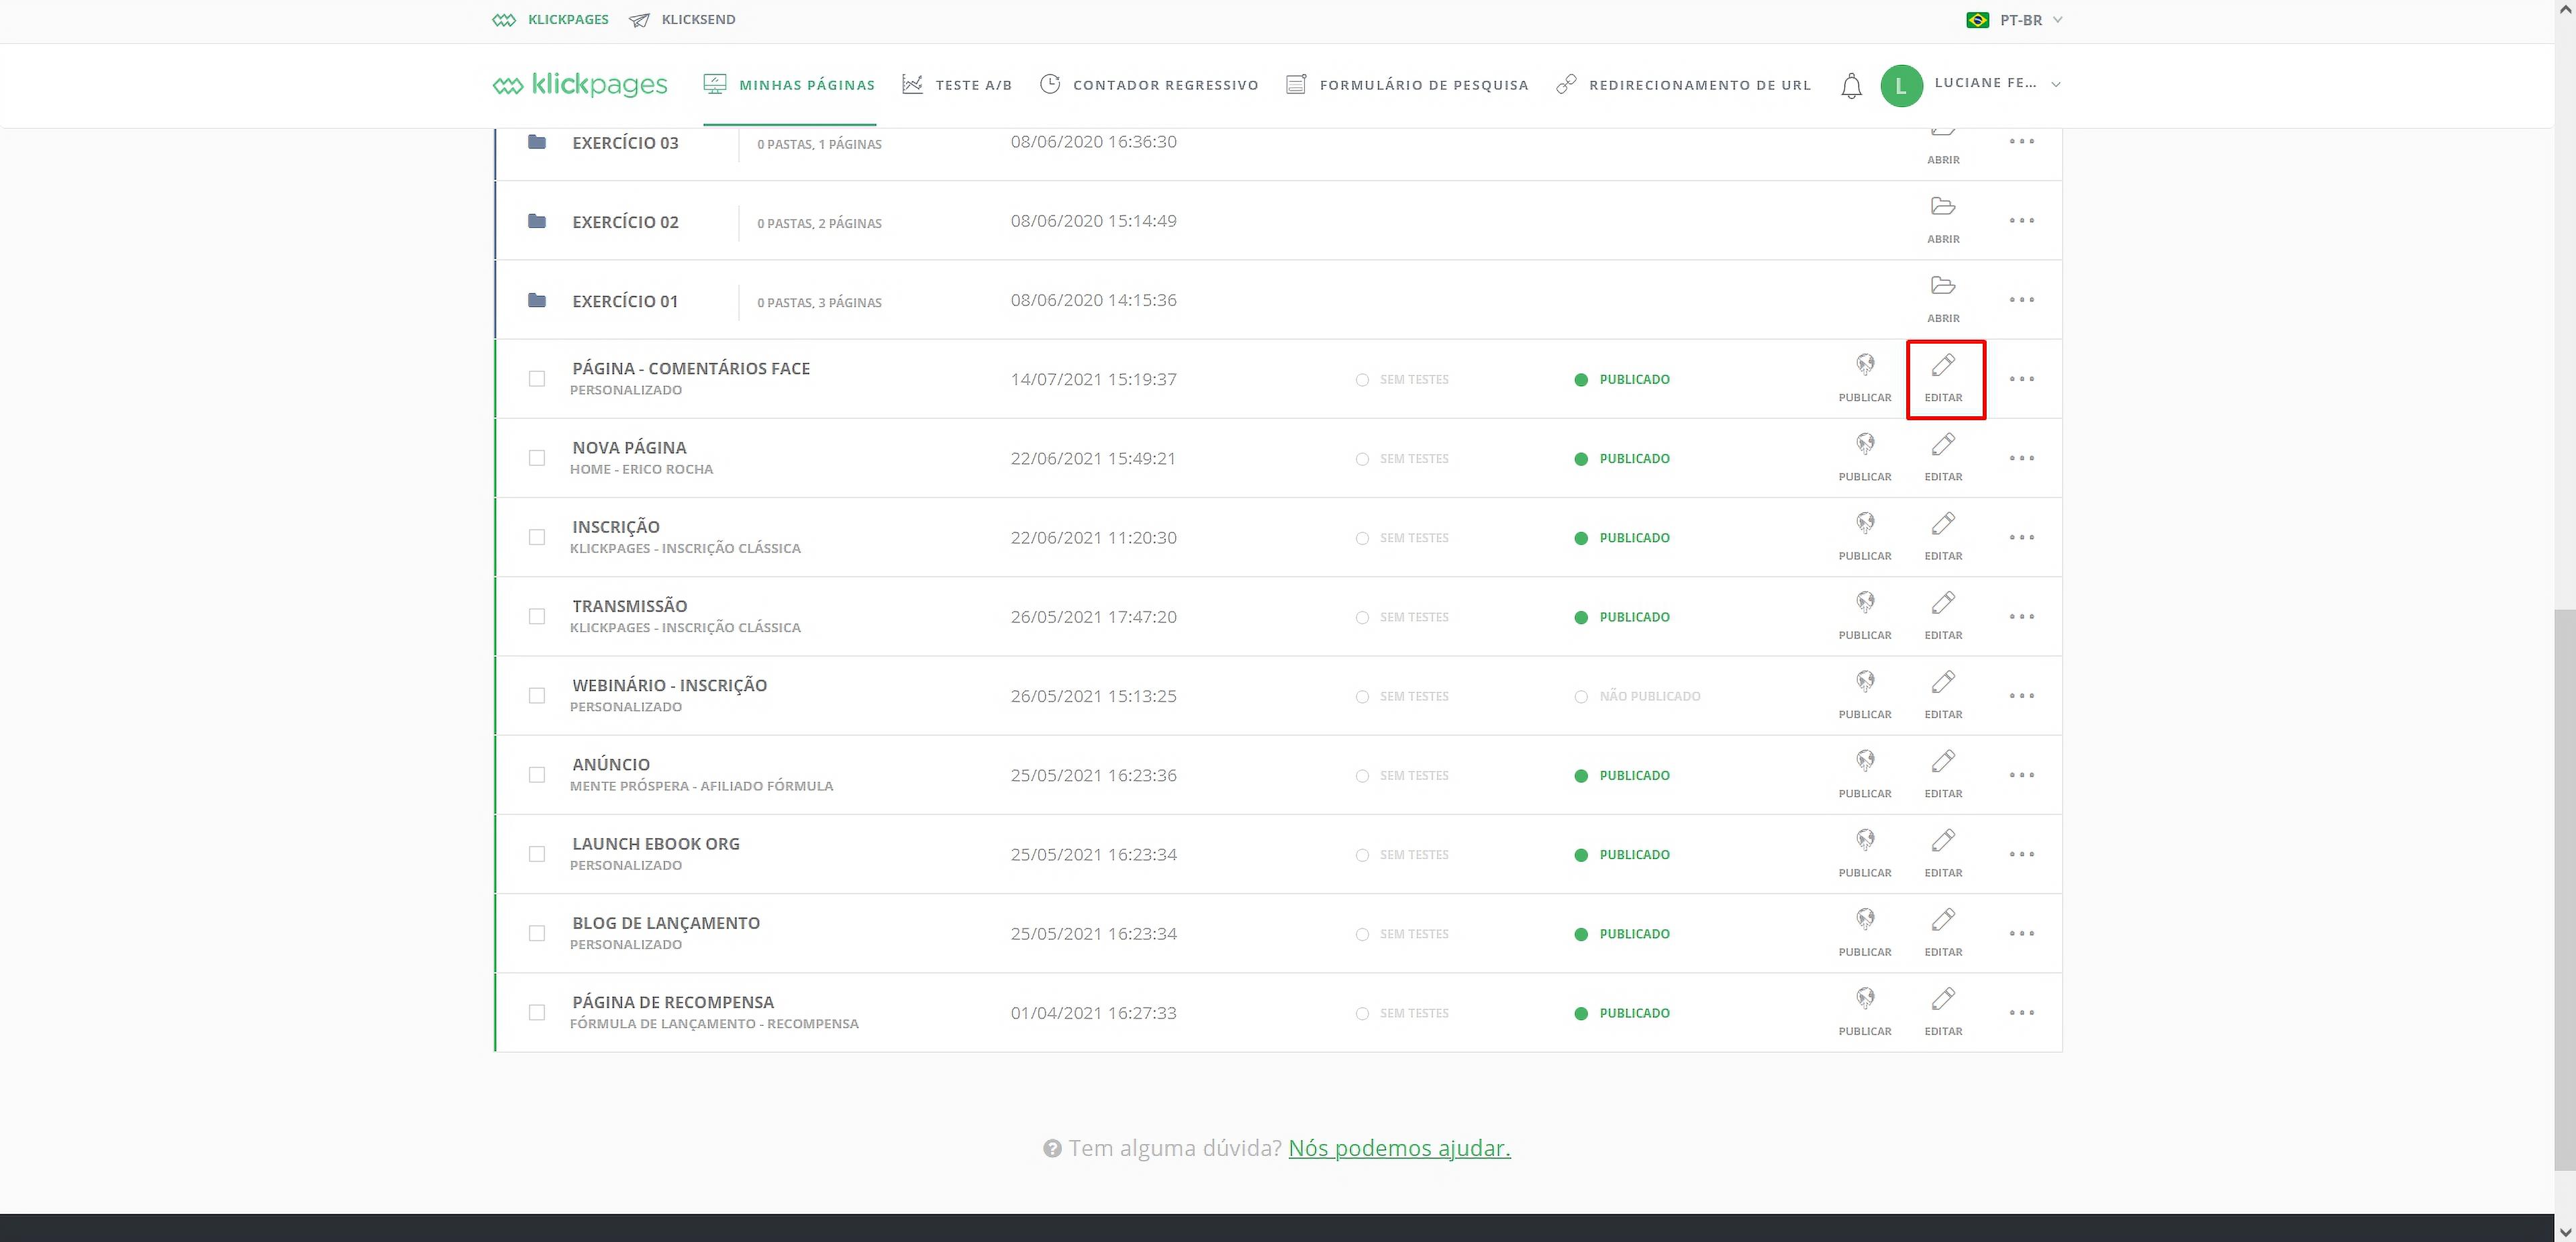This screenshot has width=2576, height=1242.
Task: Open page title WEBINÁRIO - INSCRIÇÃO
Action: point(669,685)
